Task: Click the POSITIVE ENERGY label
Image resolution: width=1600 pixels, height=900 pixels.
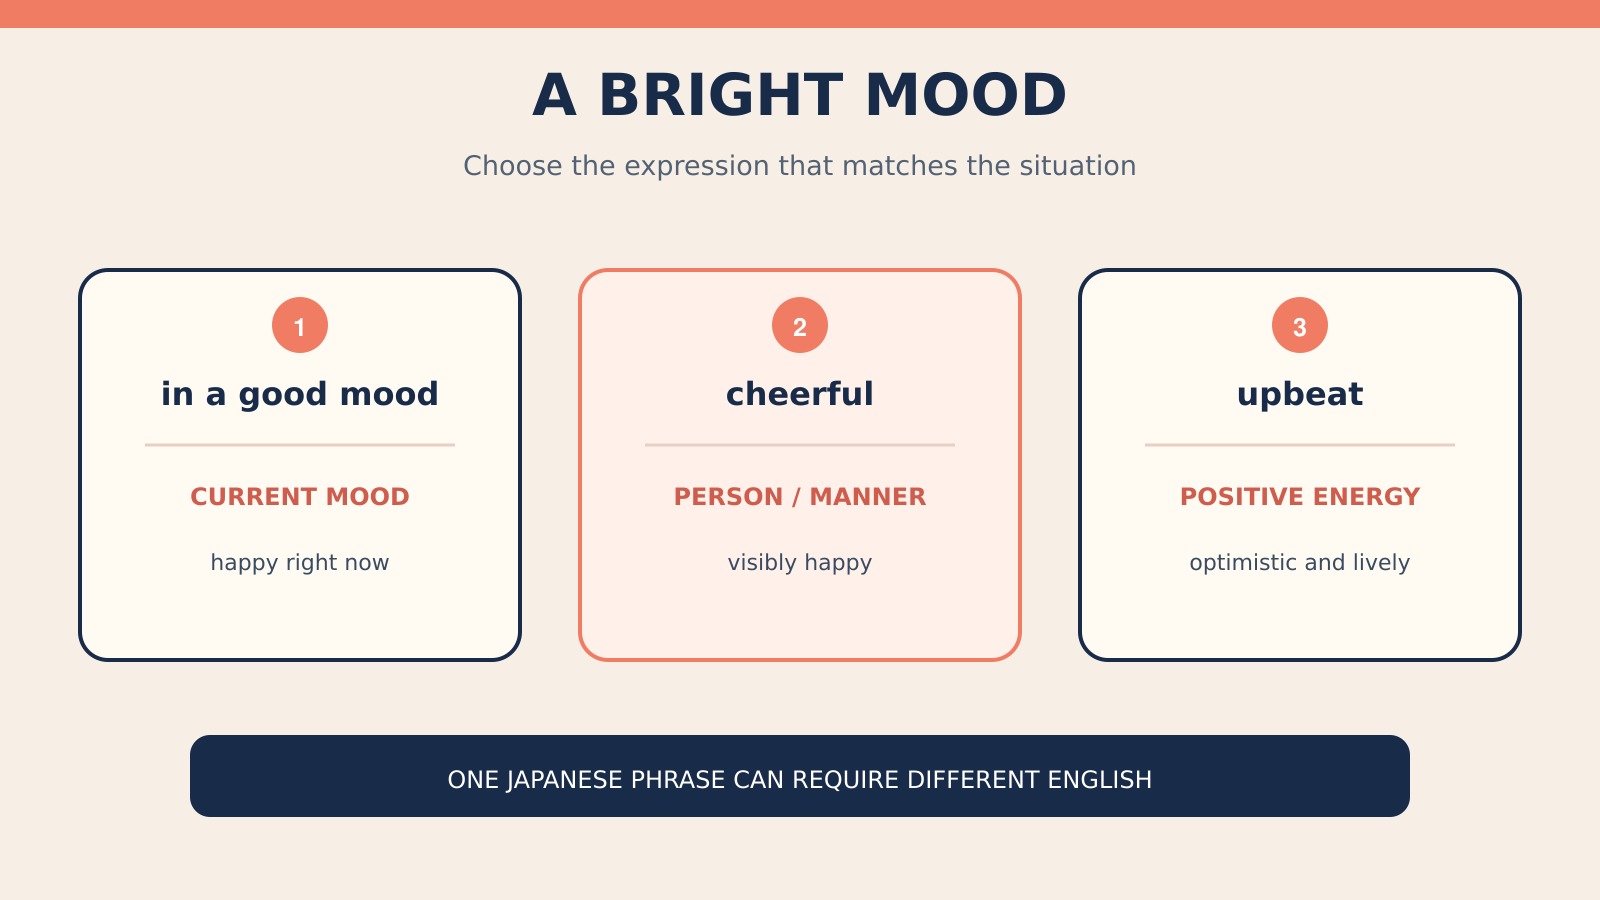Action: [x=1300, y=497]
